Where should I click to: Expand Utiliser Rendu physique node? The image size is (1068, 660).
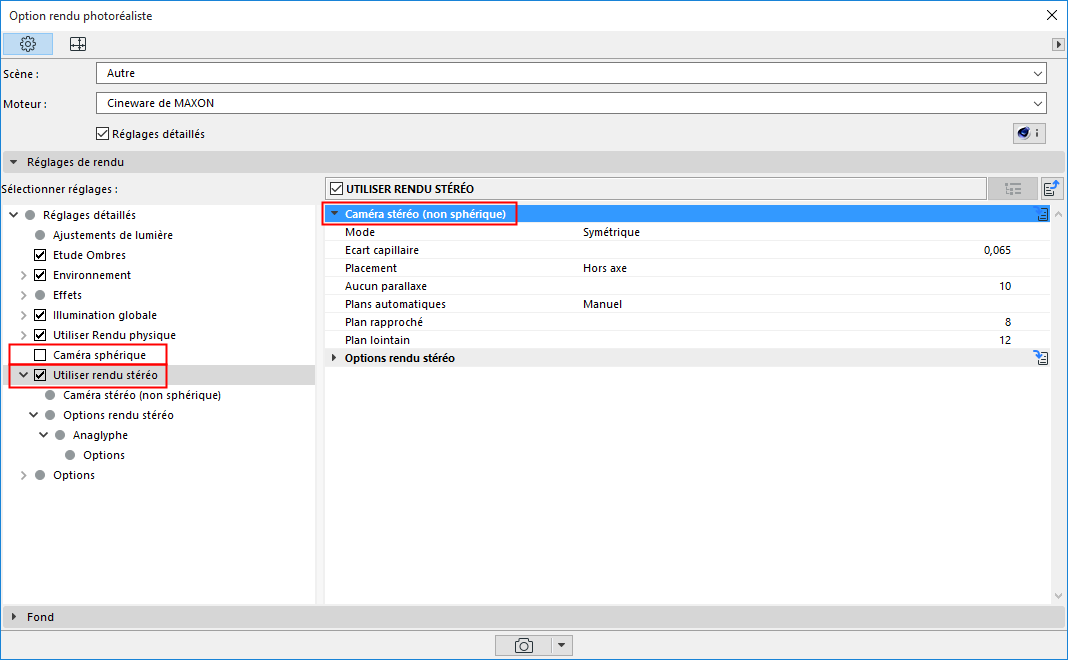point(23,335)
